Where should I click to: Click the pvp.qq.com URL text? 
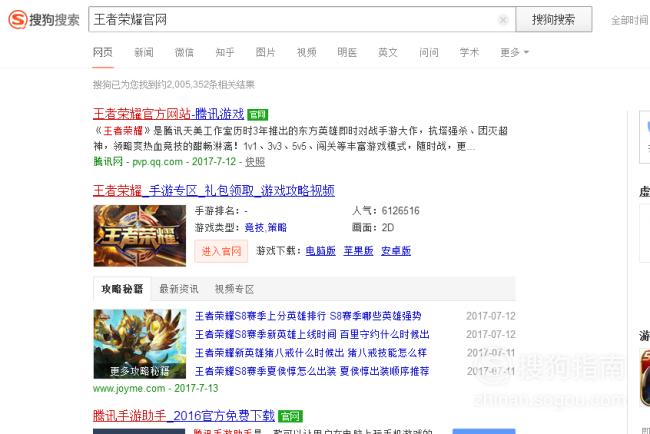(x=157, y=162)
